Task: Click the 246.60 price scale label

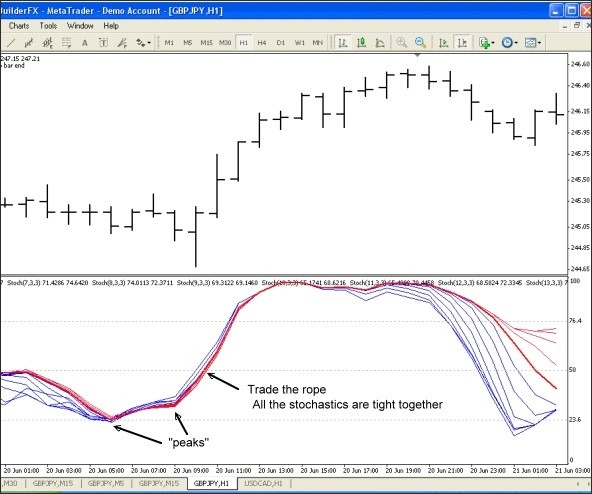Action: (580, 65)
